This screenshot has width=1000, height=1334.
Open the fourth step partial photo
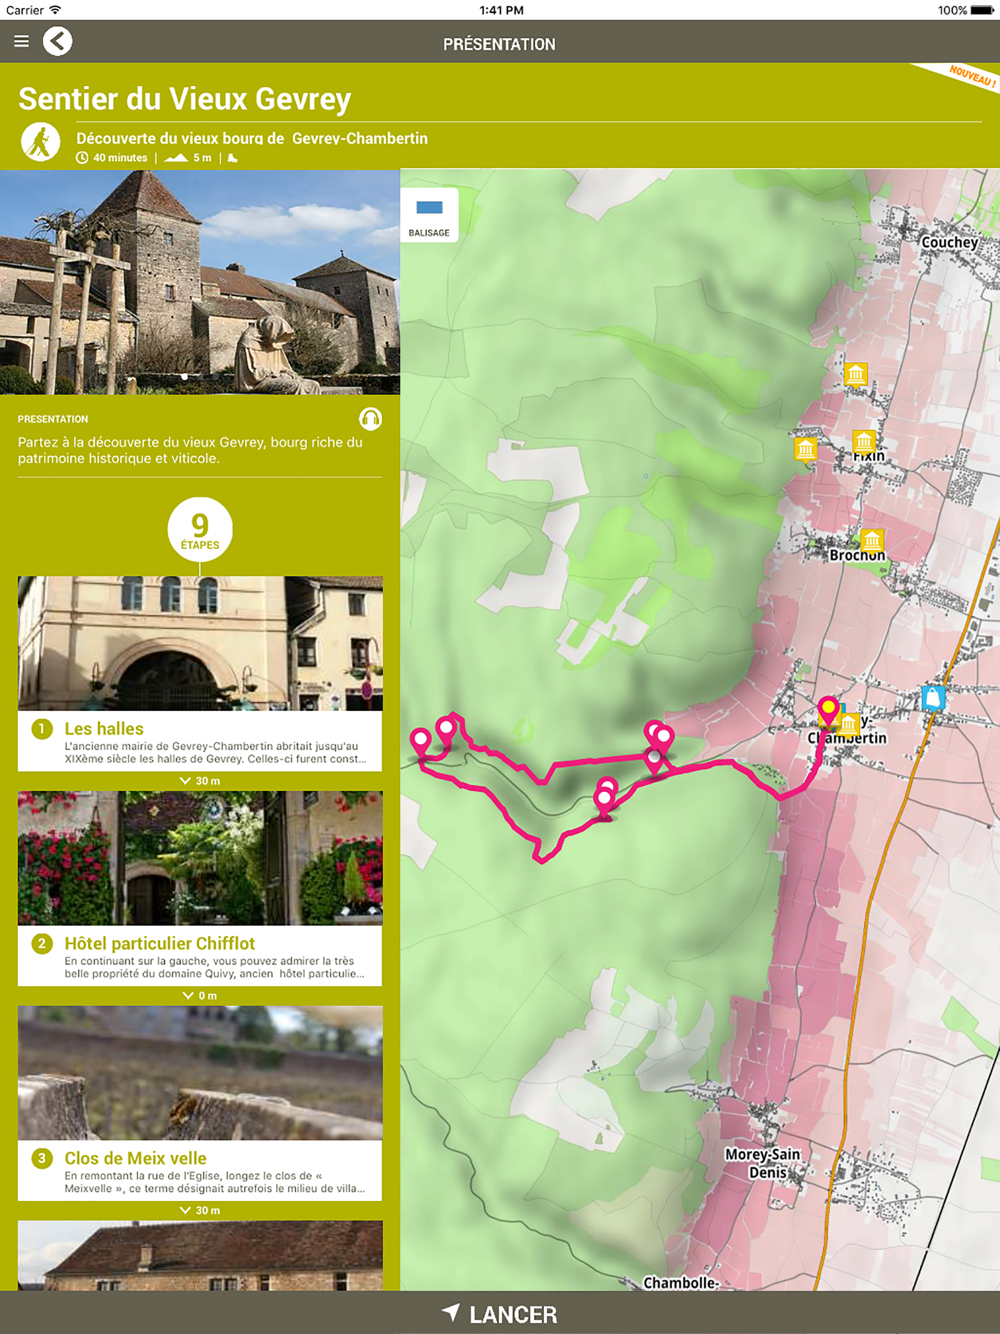200,1256
